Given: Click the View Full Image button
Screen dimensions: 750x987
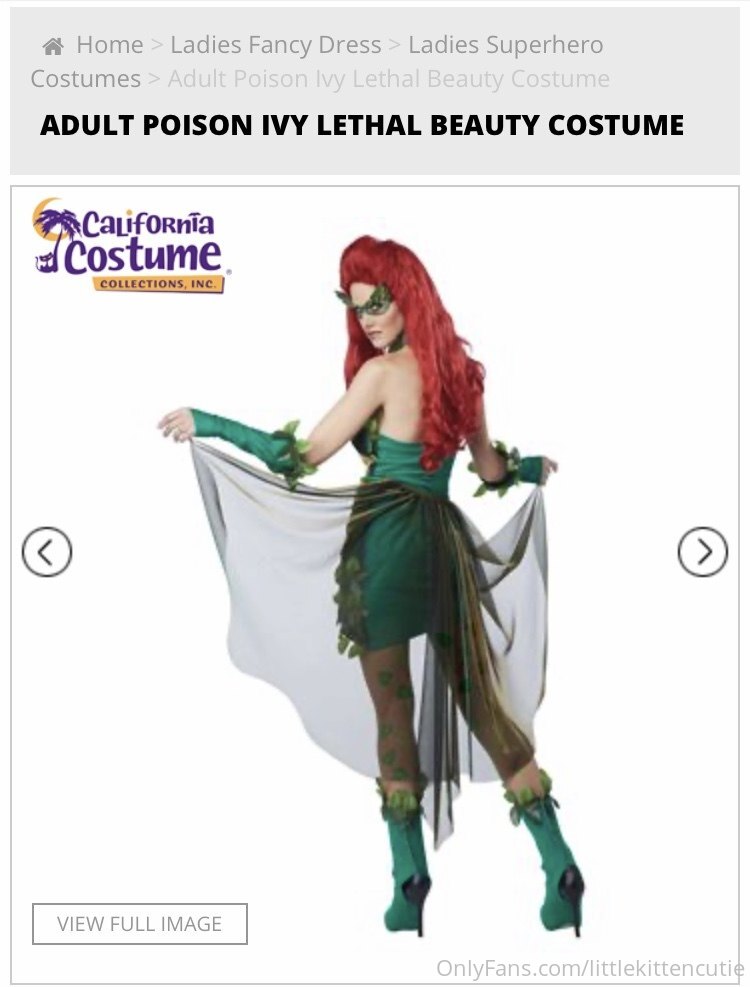Looking at the screenshot, I should coord(140,923).
